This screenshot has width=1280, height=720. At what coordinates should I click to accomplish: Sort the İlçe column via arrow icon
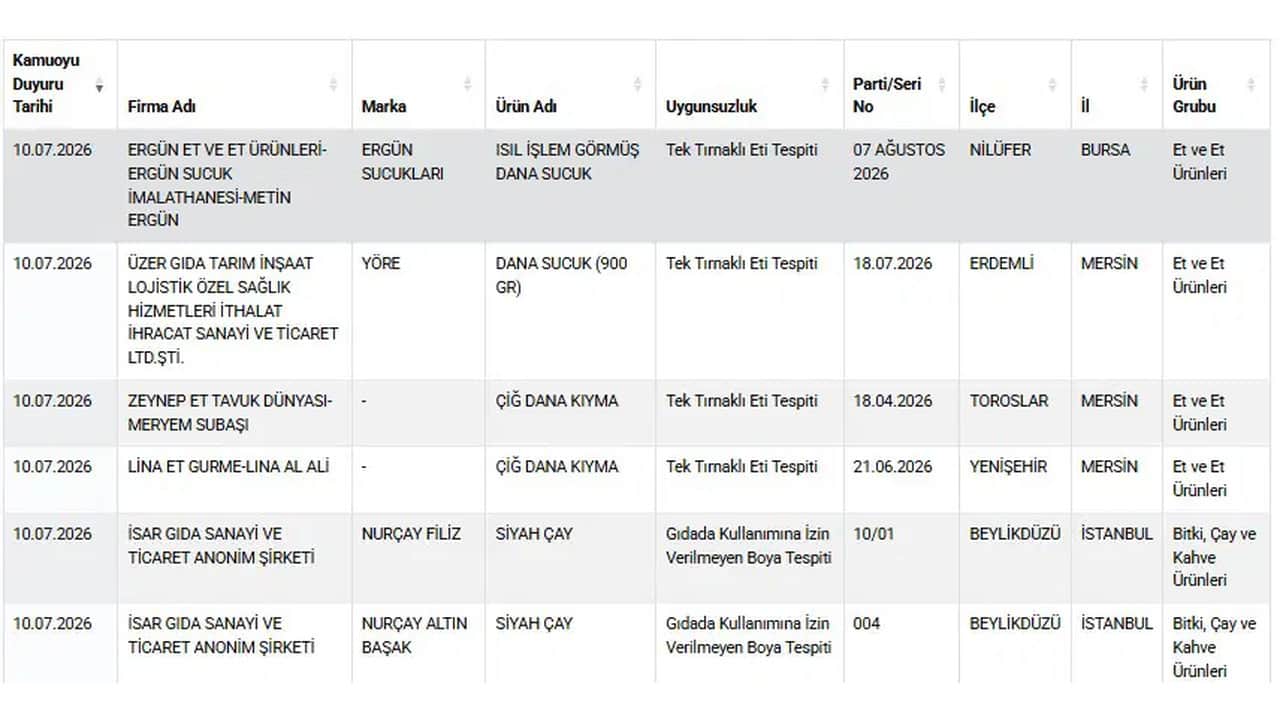click(x=1052, y=85)
